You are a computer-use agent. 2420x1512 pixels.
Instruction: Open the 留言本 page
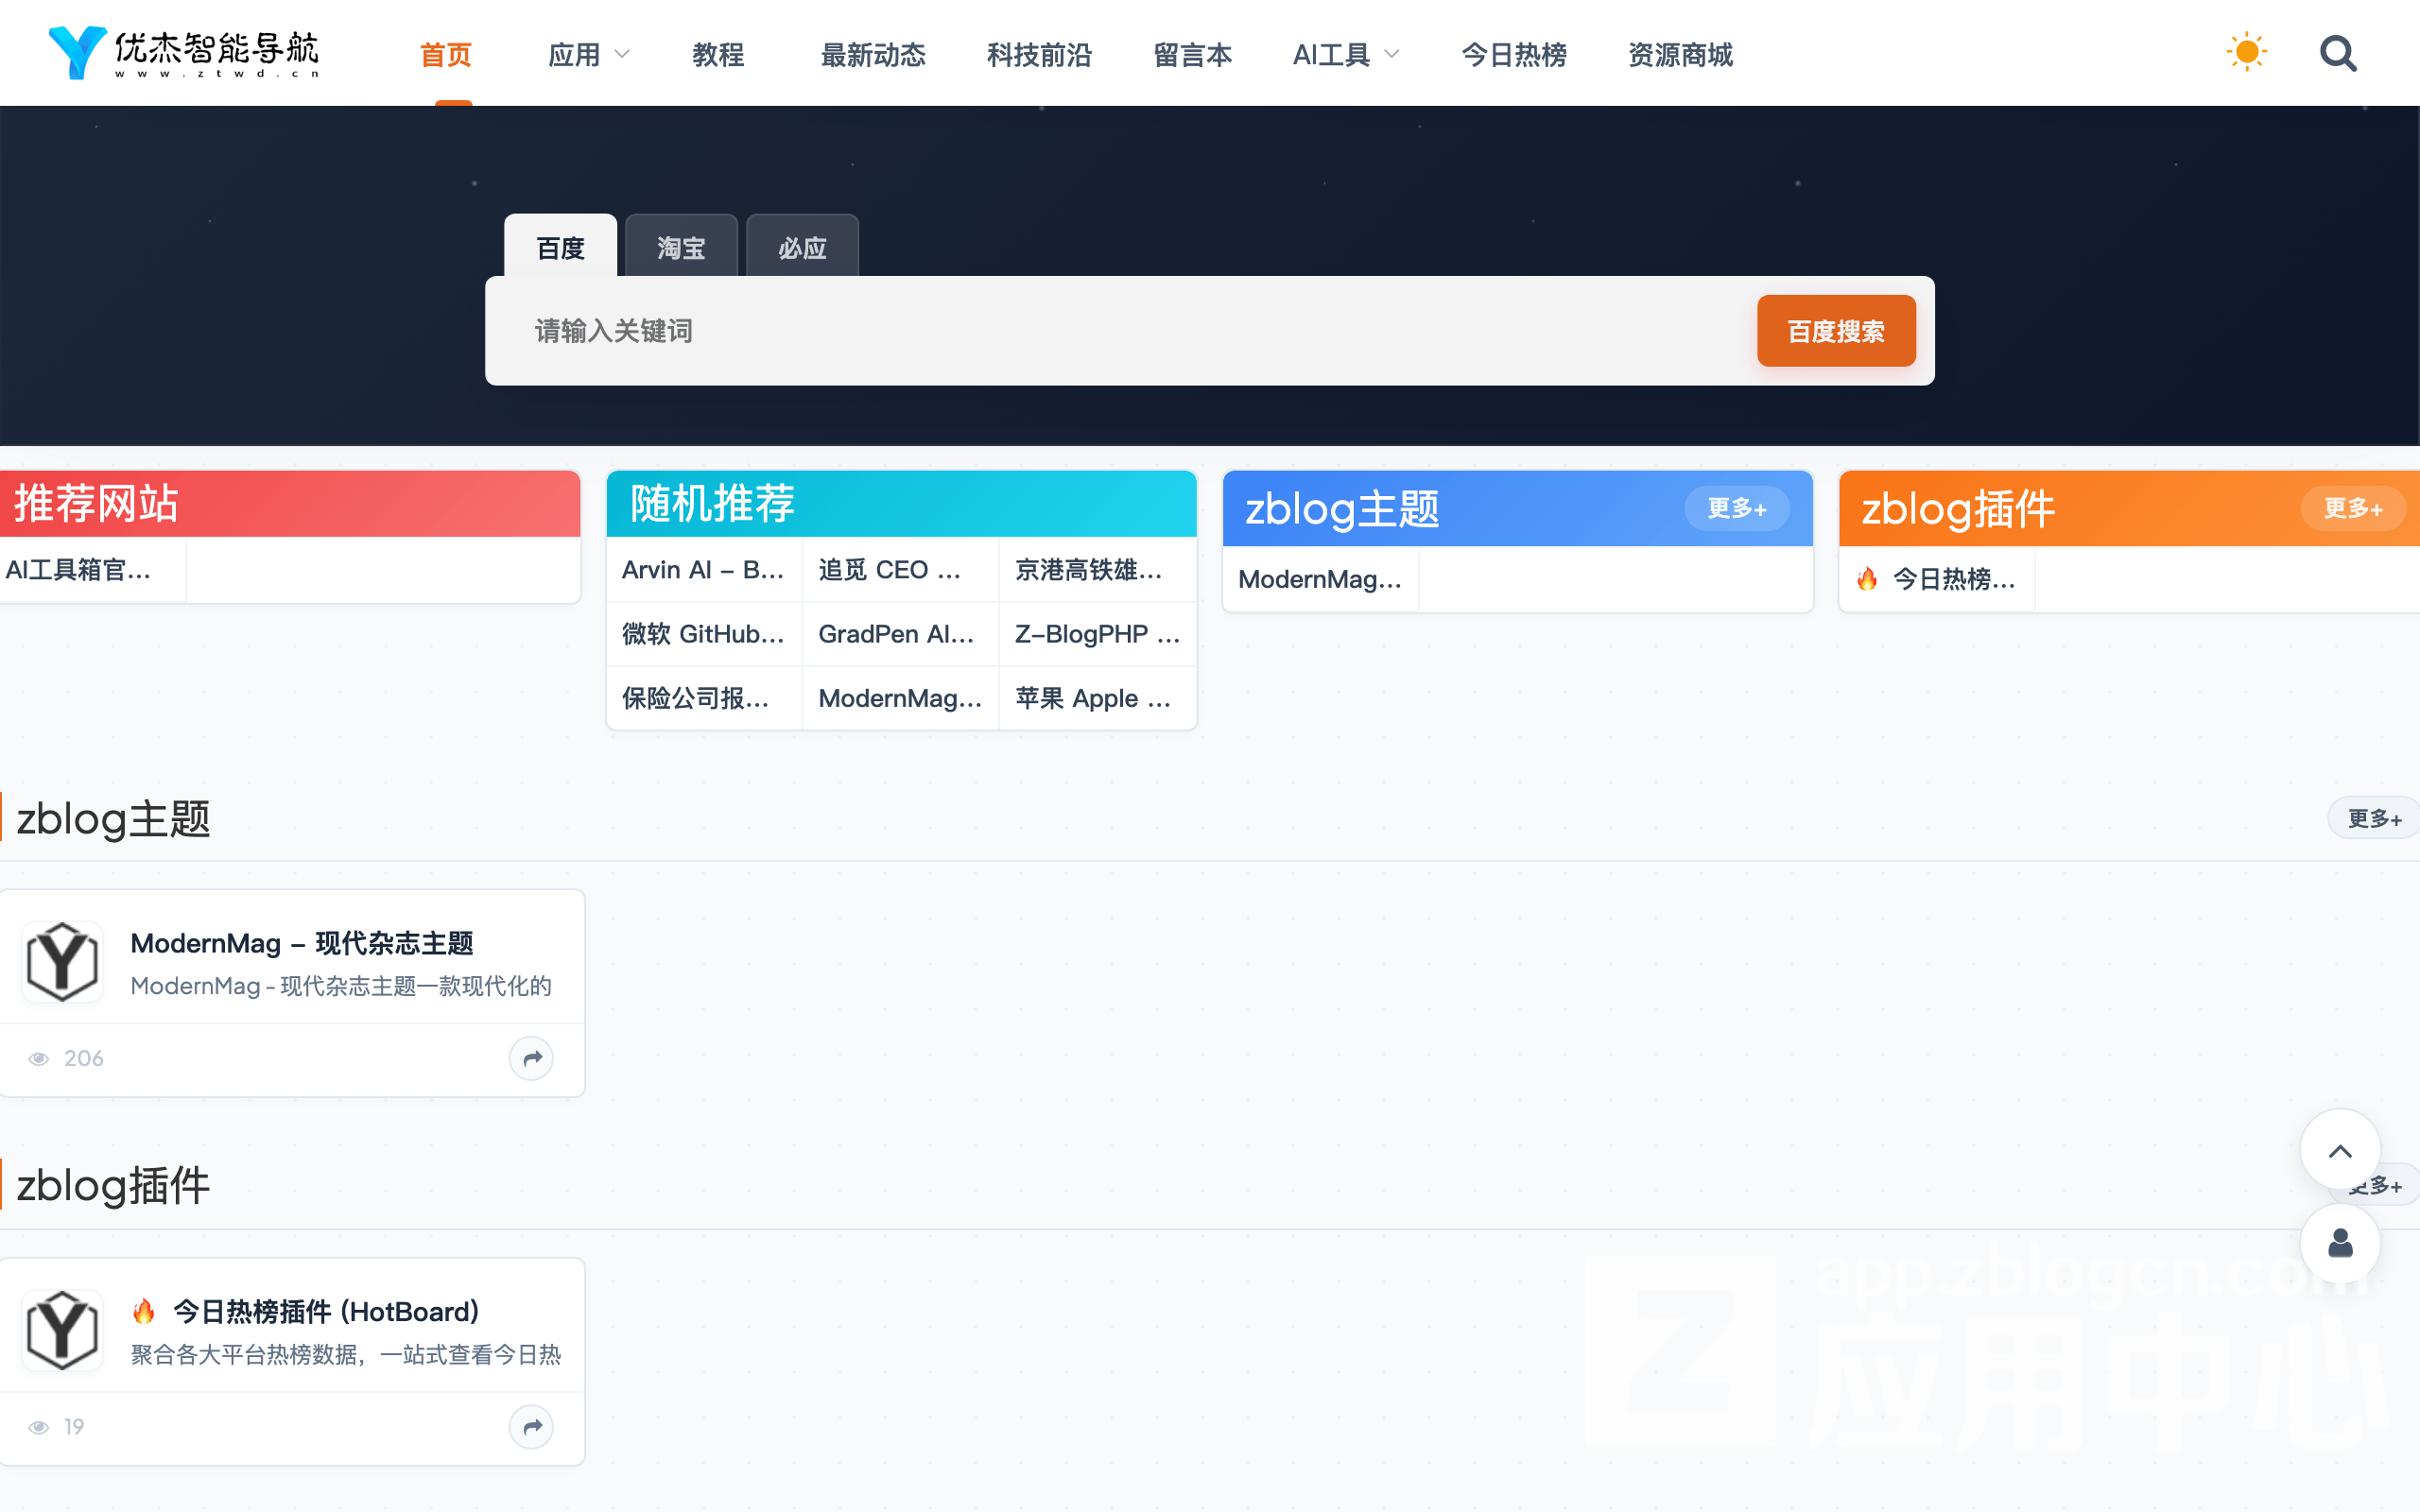1192,55
